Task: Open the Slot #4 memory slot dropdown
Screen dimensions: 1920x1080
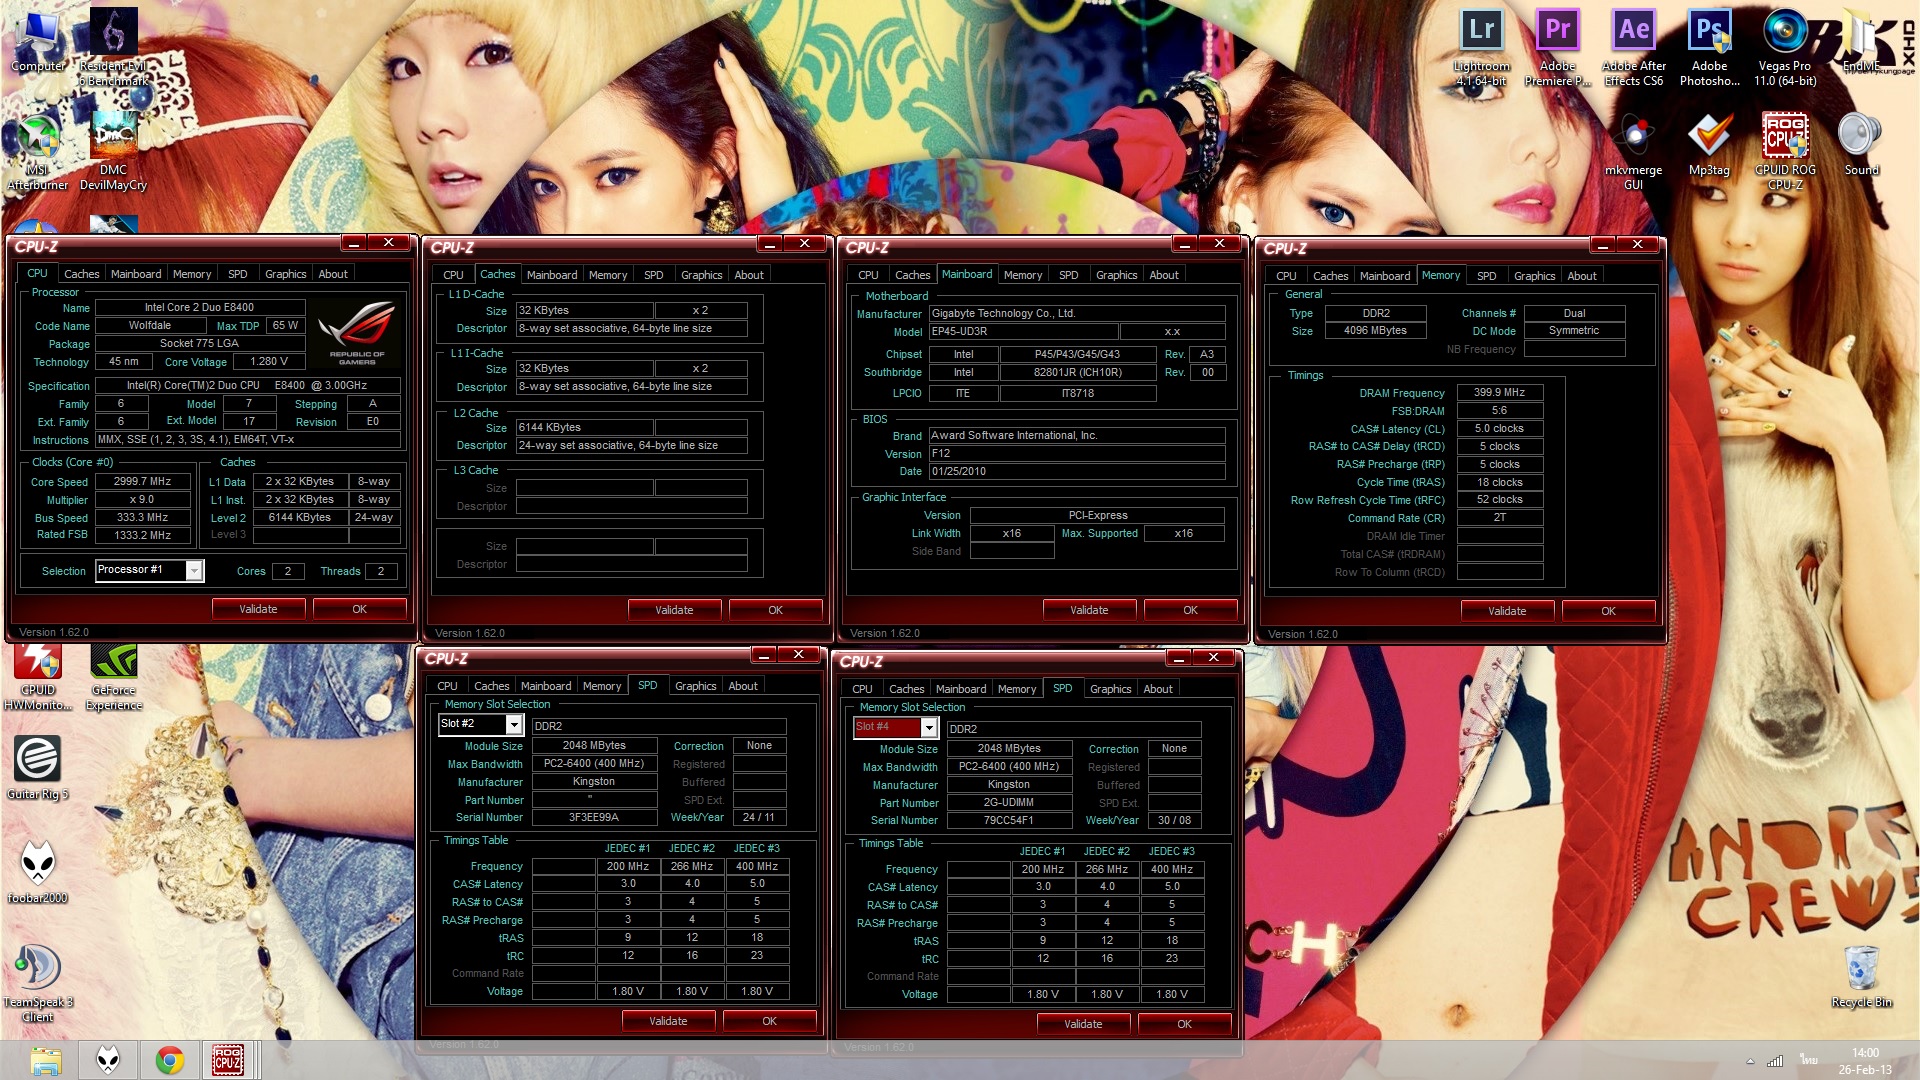Action: pos(929,727)
